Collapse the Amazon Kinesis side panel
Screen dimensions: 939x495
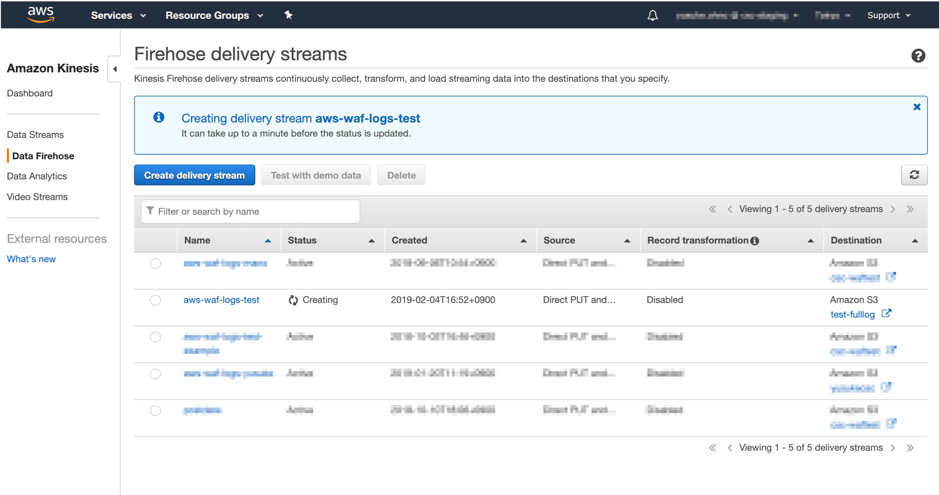point(115,69)
